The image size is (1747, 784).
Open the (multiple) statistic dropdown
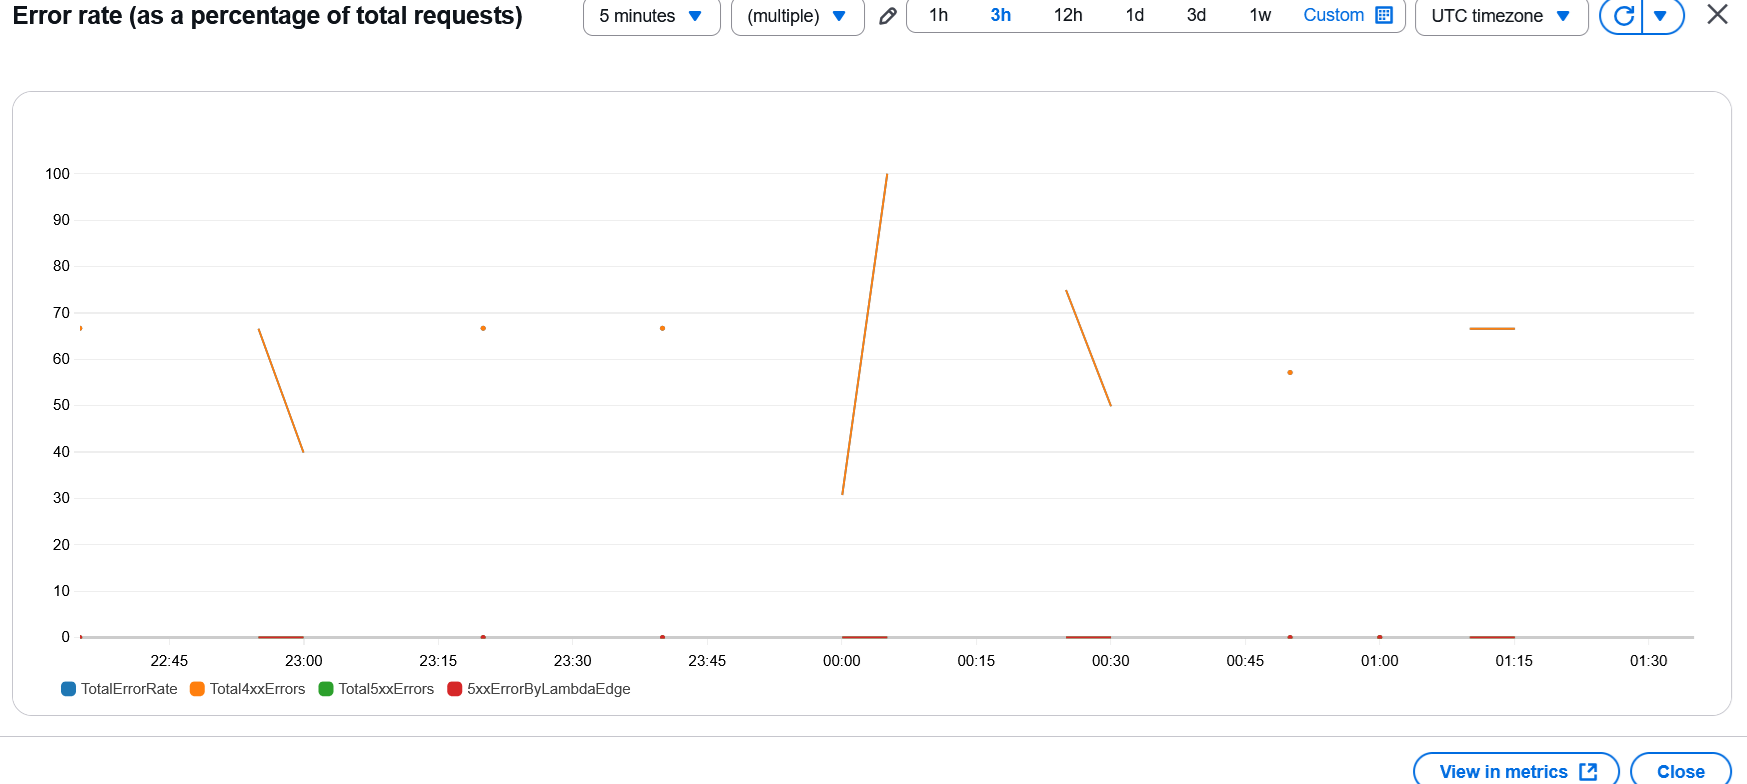[797, 16]
